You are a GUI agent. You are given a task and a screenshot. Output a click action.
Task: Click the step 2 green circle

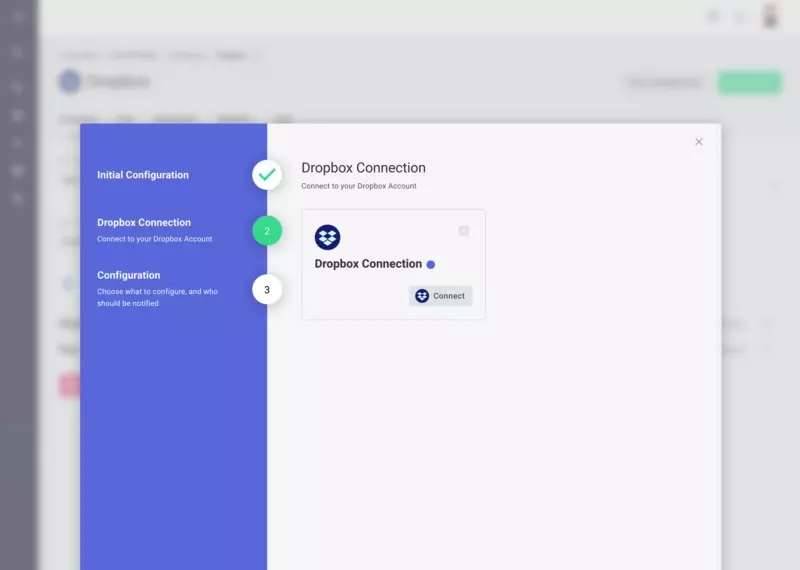(x=267, y=231)
